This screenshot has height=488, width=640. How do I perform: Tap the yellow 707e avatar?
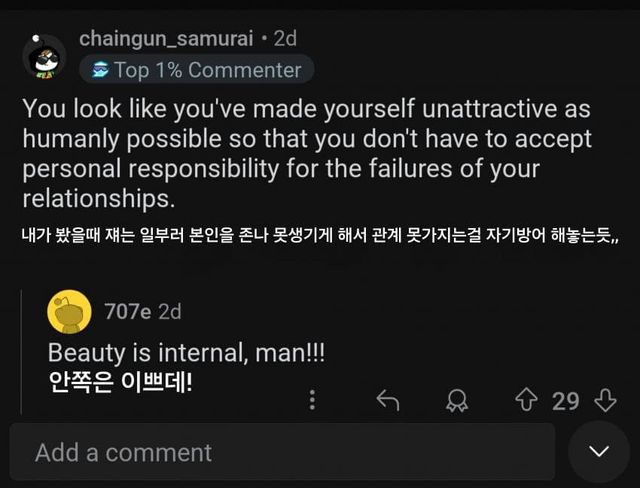point(70,312)
